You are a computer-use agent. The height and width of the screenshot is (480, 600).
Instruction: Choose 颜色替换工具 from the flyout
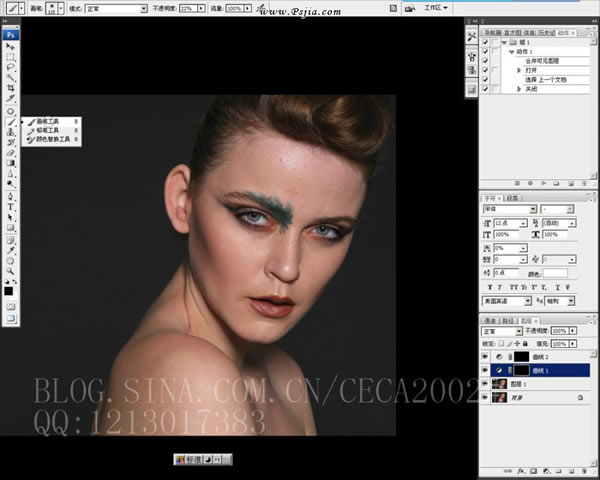51,139
